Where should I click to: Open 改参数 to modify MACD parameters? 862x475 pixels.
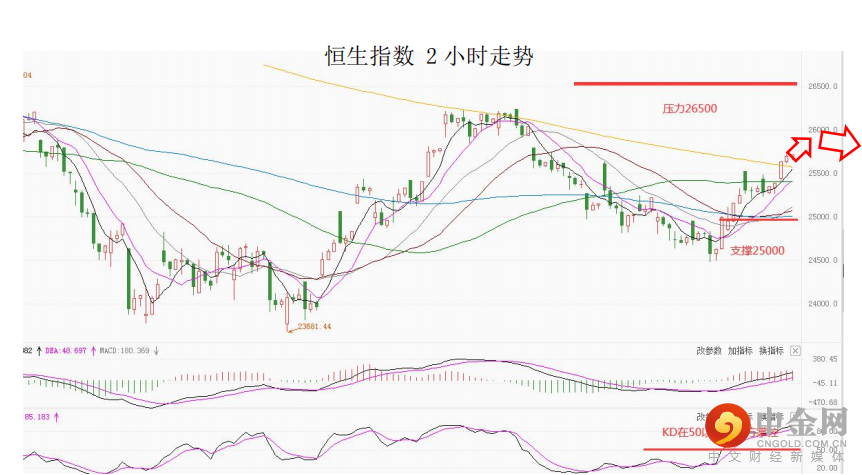coord(709,351)
